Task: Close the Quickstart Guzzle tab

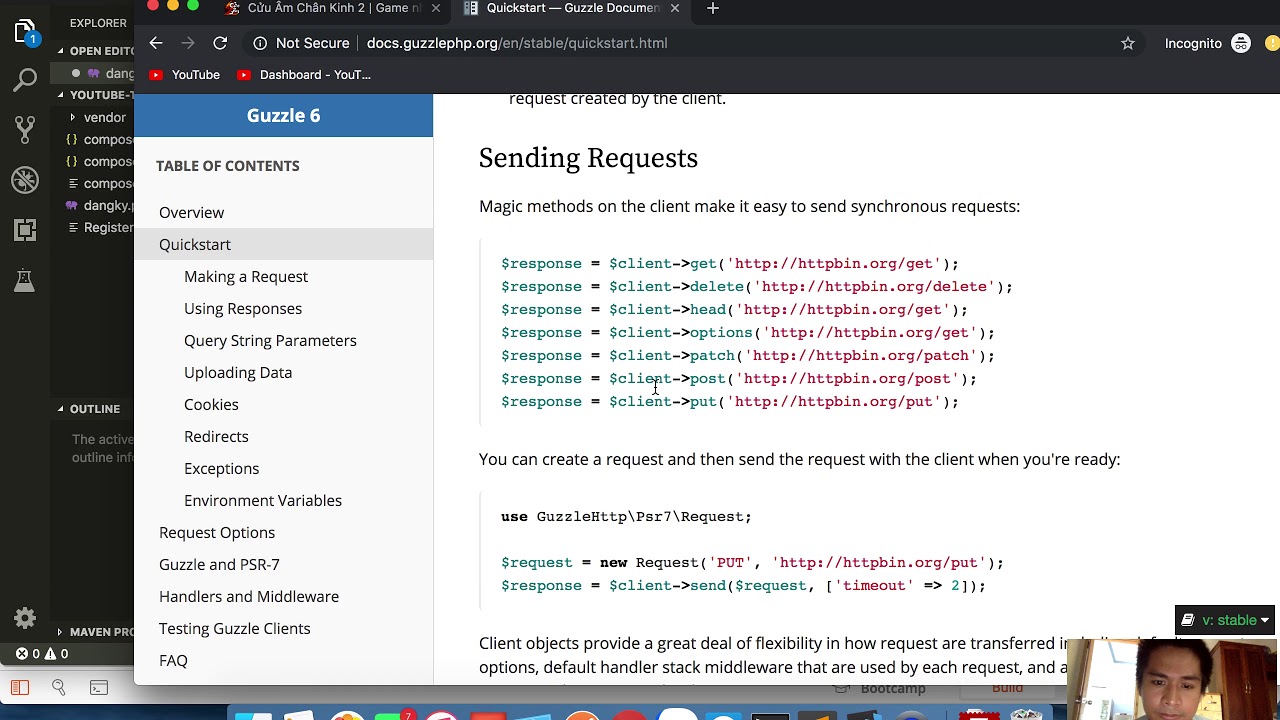Action: pos(675,8)
